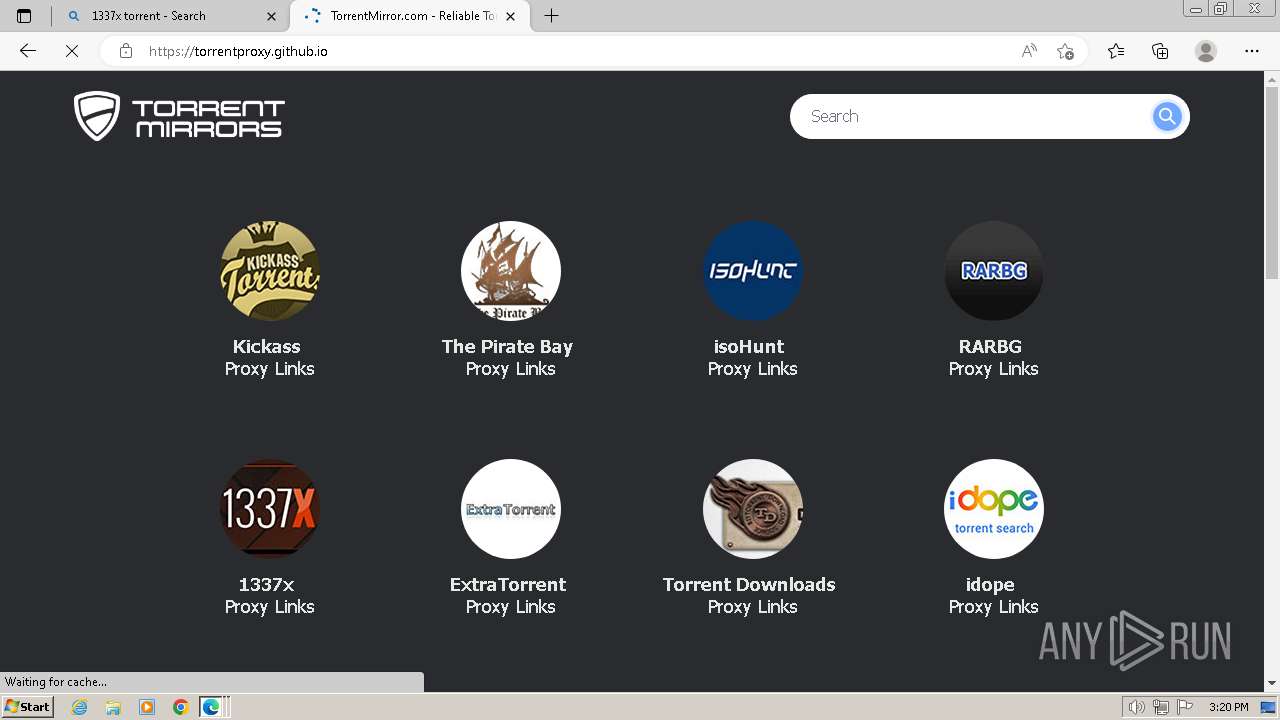Click the Show desktop button
This screenshot has width=1280, height=720.
[x=1269, y=707]
